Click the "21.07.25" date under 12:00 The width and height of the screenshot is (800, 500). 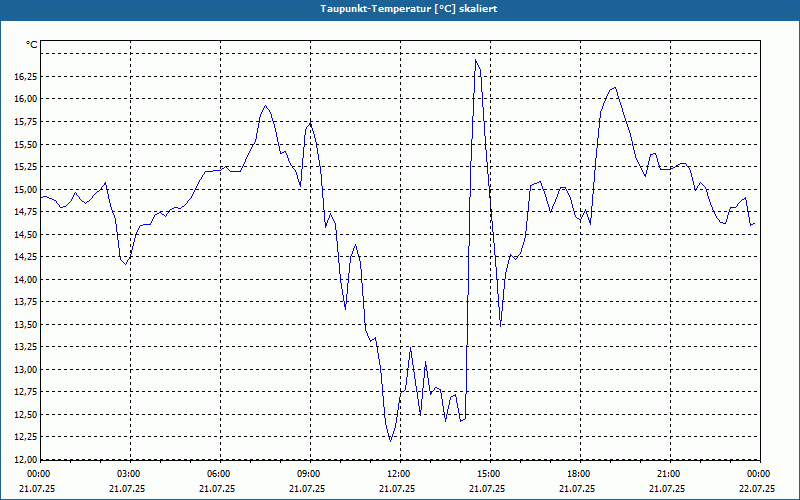(397, 488)
